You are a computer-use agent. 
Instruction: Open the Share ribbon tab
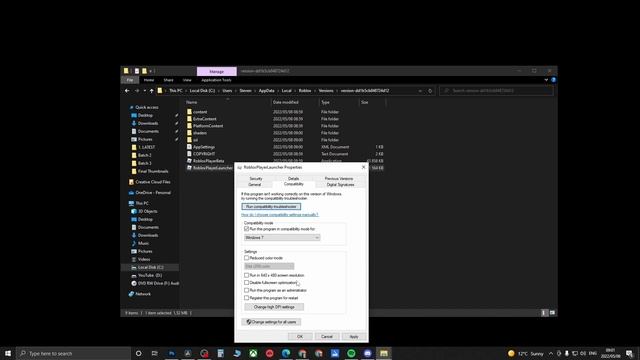pyautogui.click(x=169, y=80)
